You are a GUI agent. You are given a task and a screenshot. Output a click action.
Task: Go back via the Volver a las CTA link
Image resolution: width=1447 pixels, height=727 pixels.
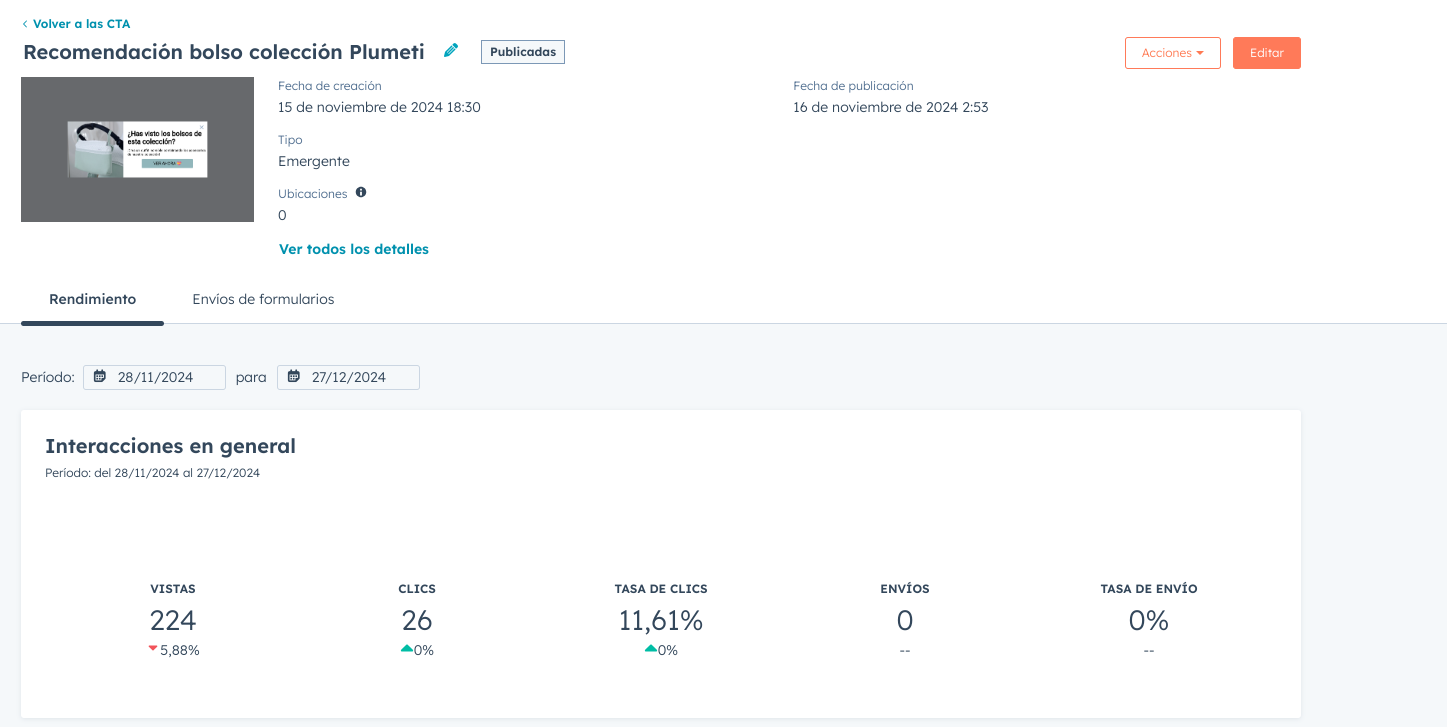pyautogui.click(x=81, y=24)
